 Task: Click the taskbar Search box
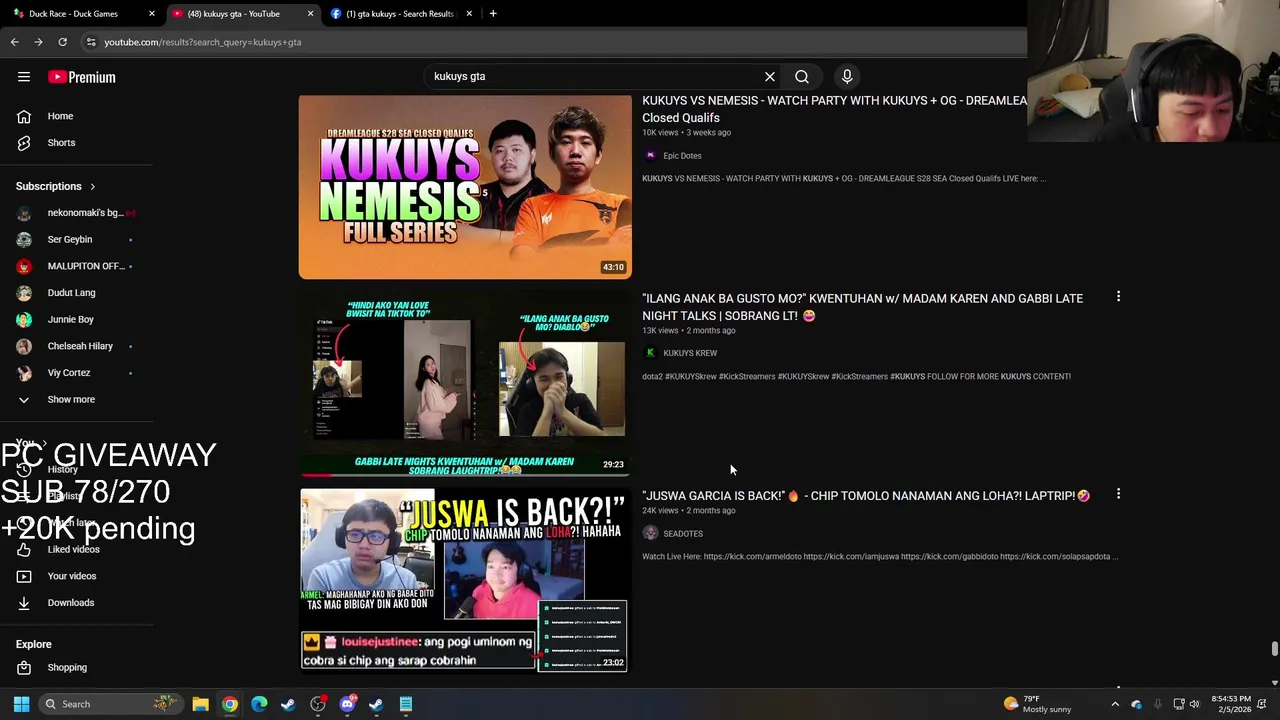[x=110, y=704]
